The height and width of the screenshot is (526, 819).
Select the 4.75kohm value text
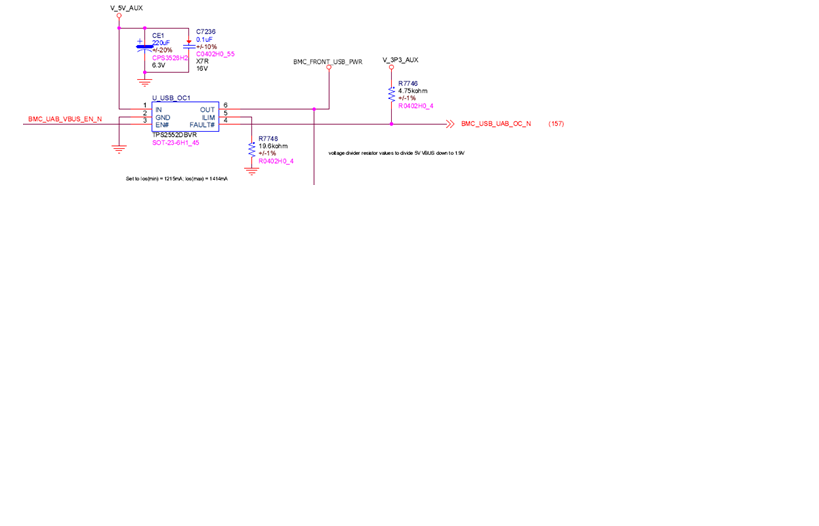click(x=413, y=91)
